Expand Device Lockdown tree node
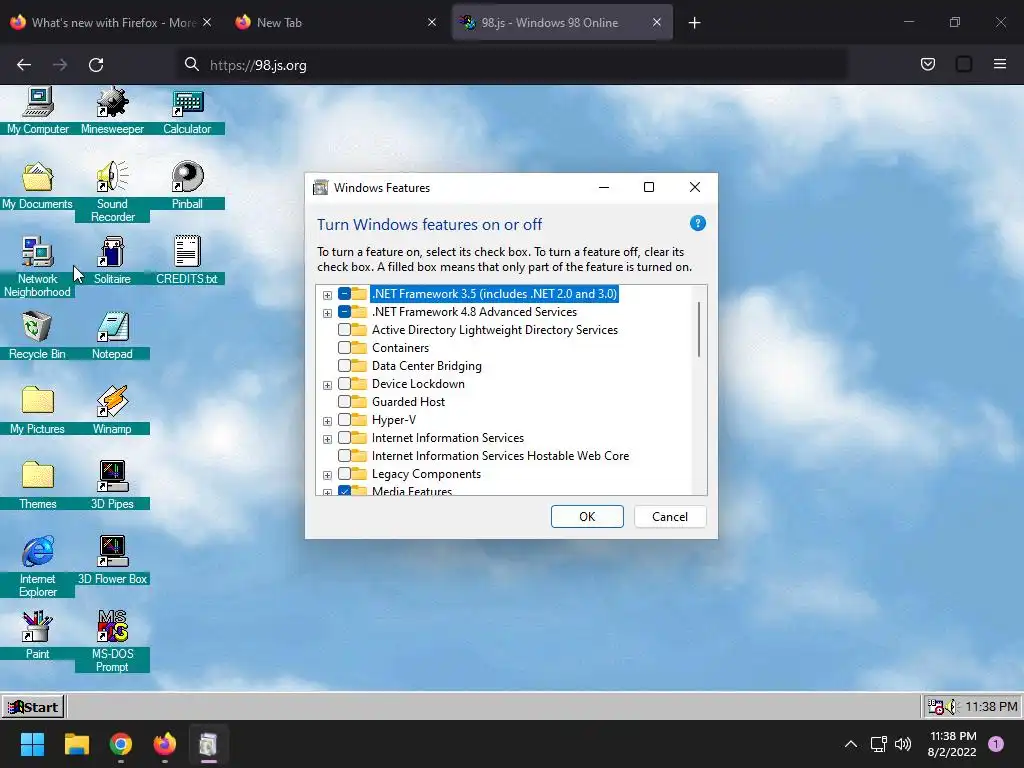The image size is (1024, 768). tap(327, 385)
